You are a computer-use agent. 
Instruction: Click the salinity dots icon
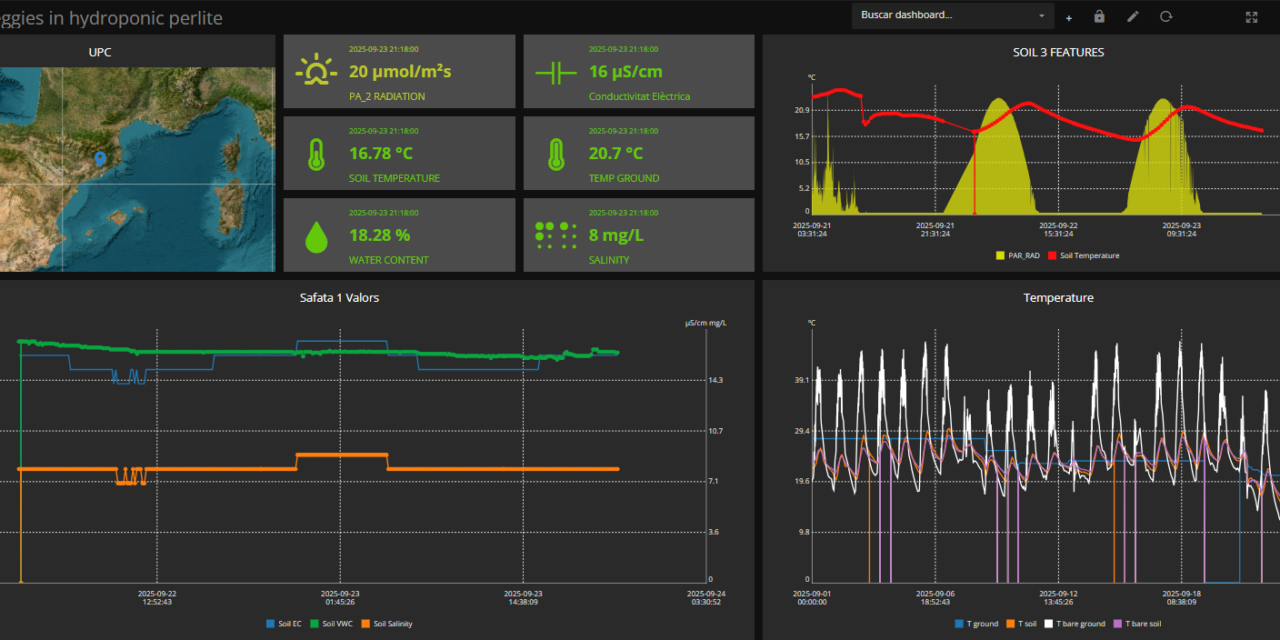tap(556, 235)
